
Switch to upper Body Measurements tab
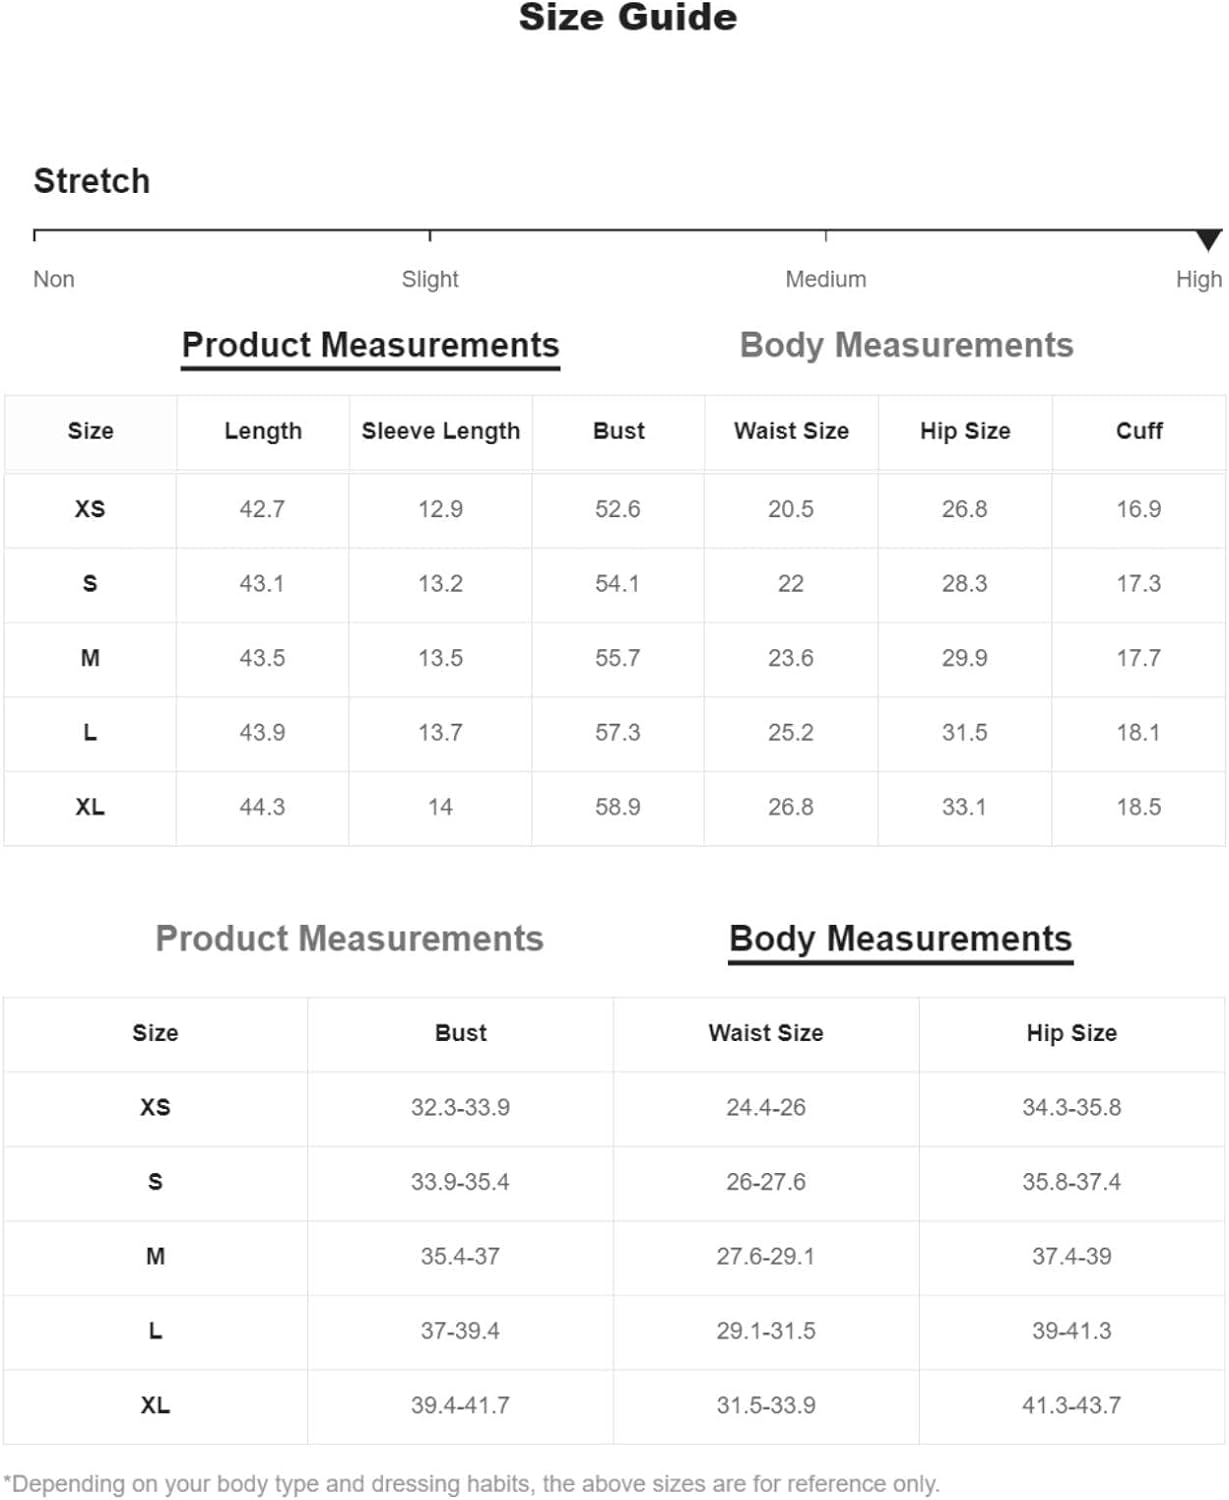click(x=906, y=345)
